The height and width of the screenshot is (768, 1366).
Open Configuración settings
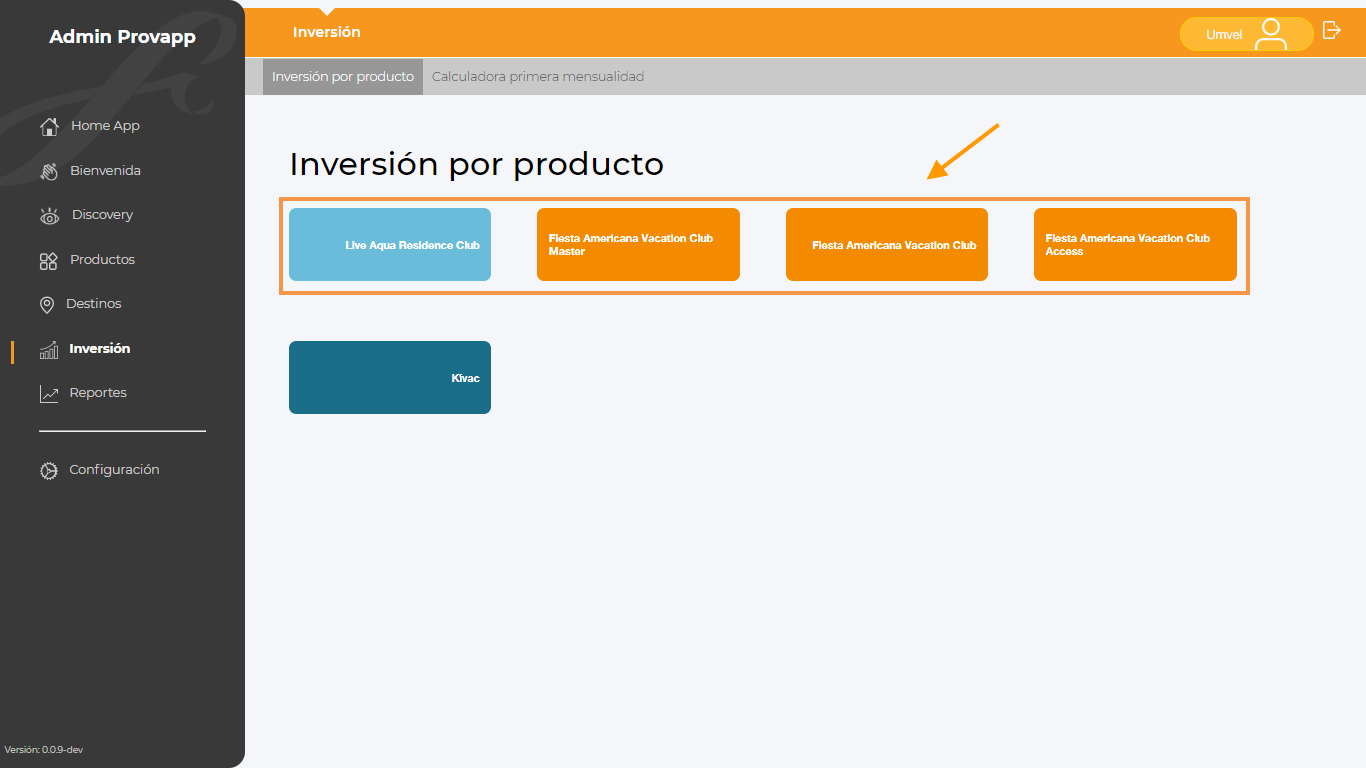(114, 470)
